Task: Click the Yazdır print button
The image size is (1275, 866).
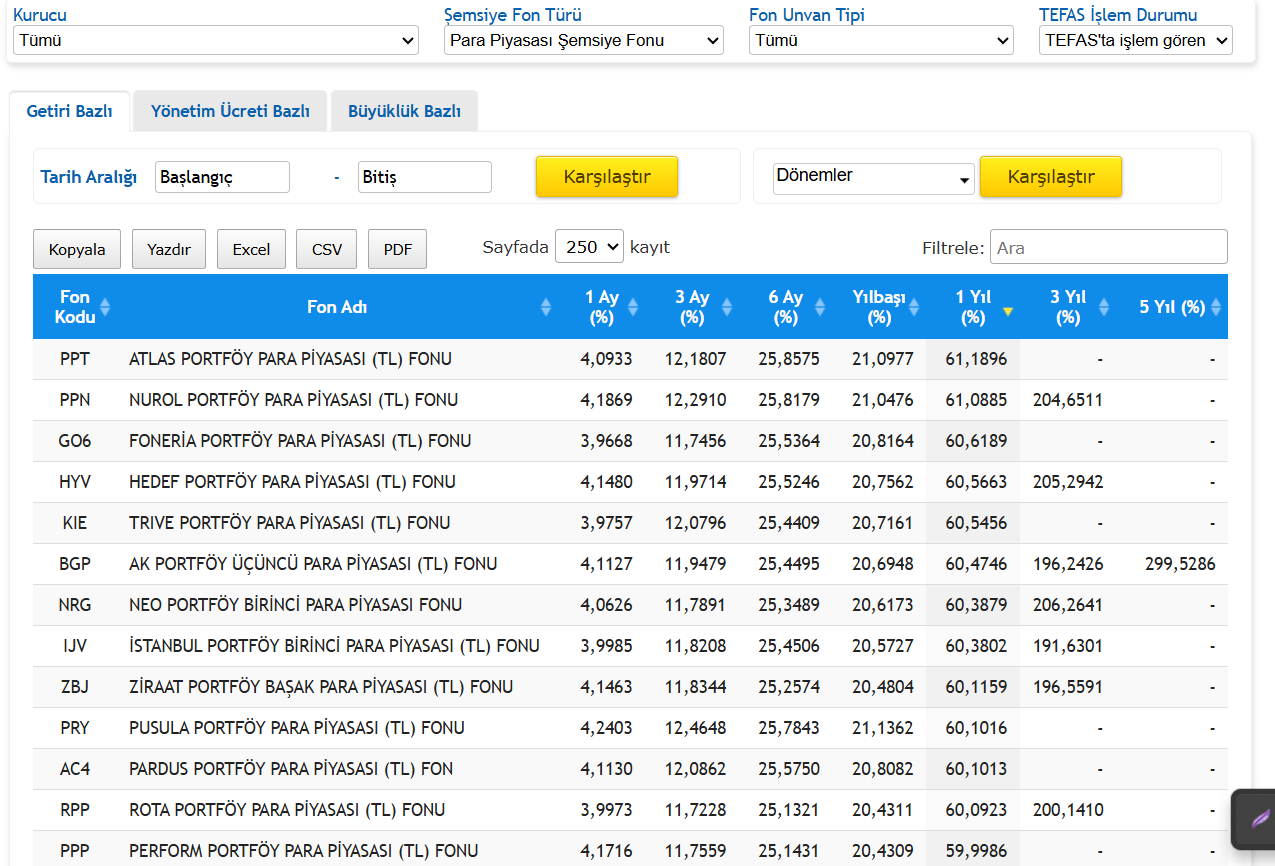Action: (x=169, y=249)
